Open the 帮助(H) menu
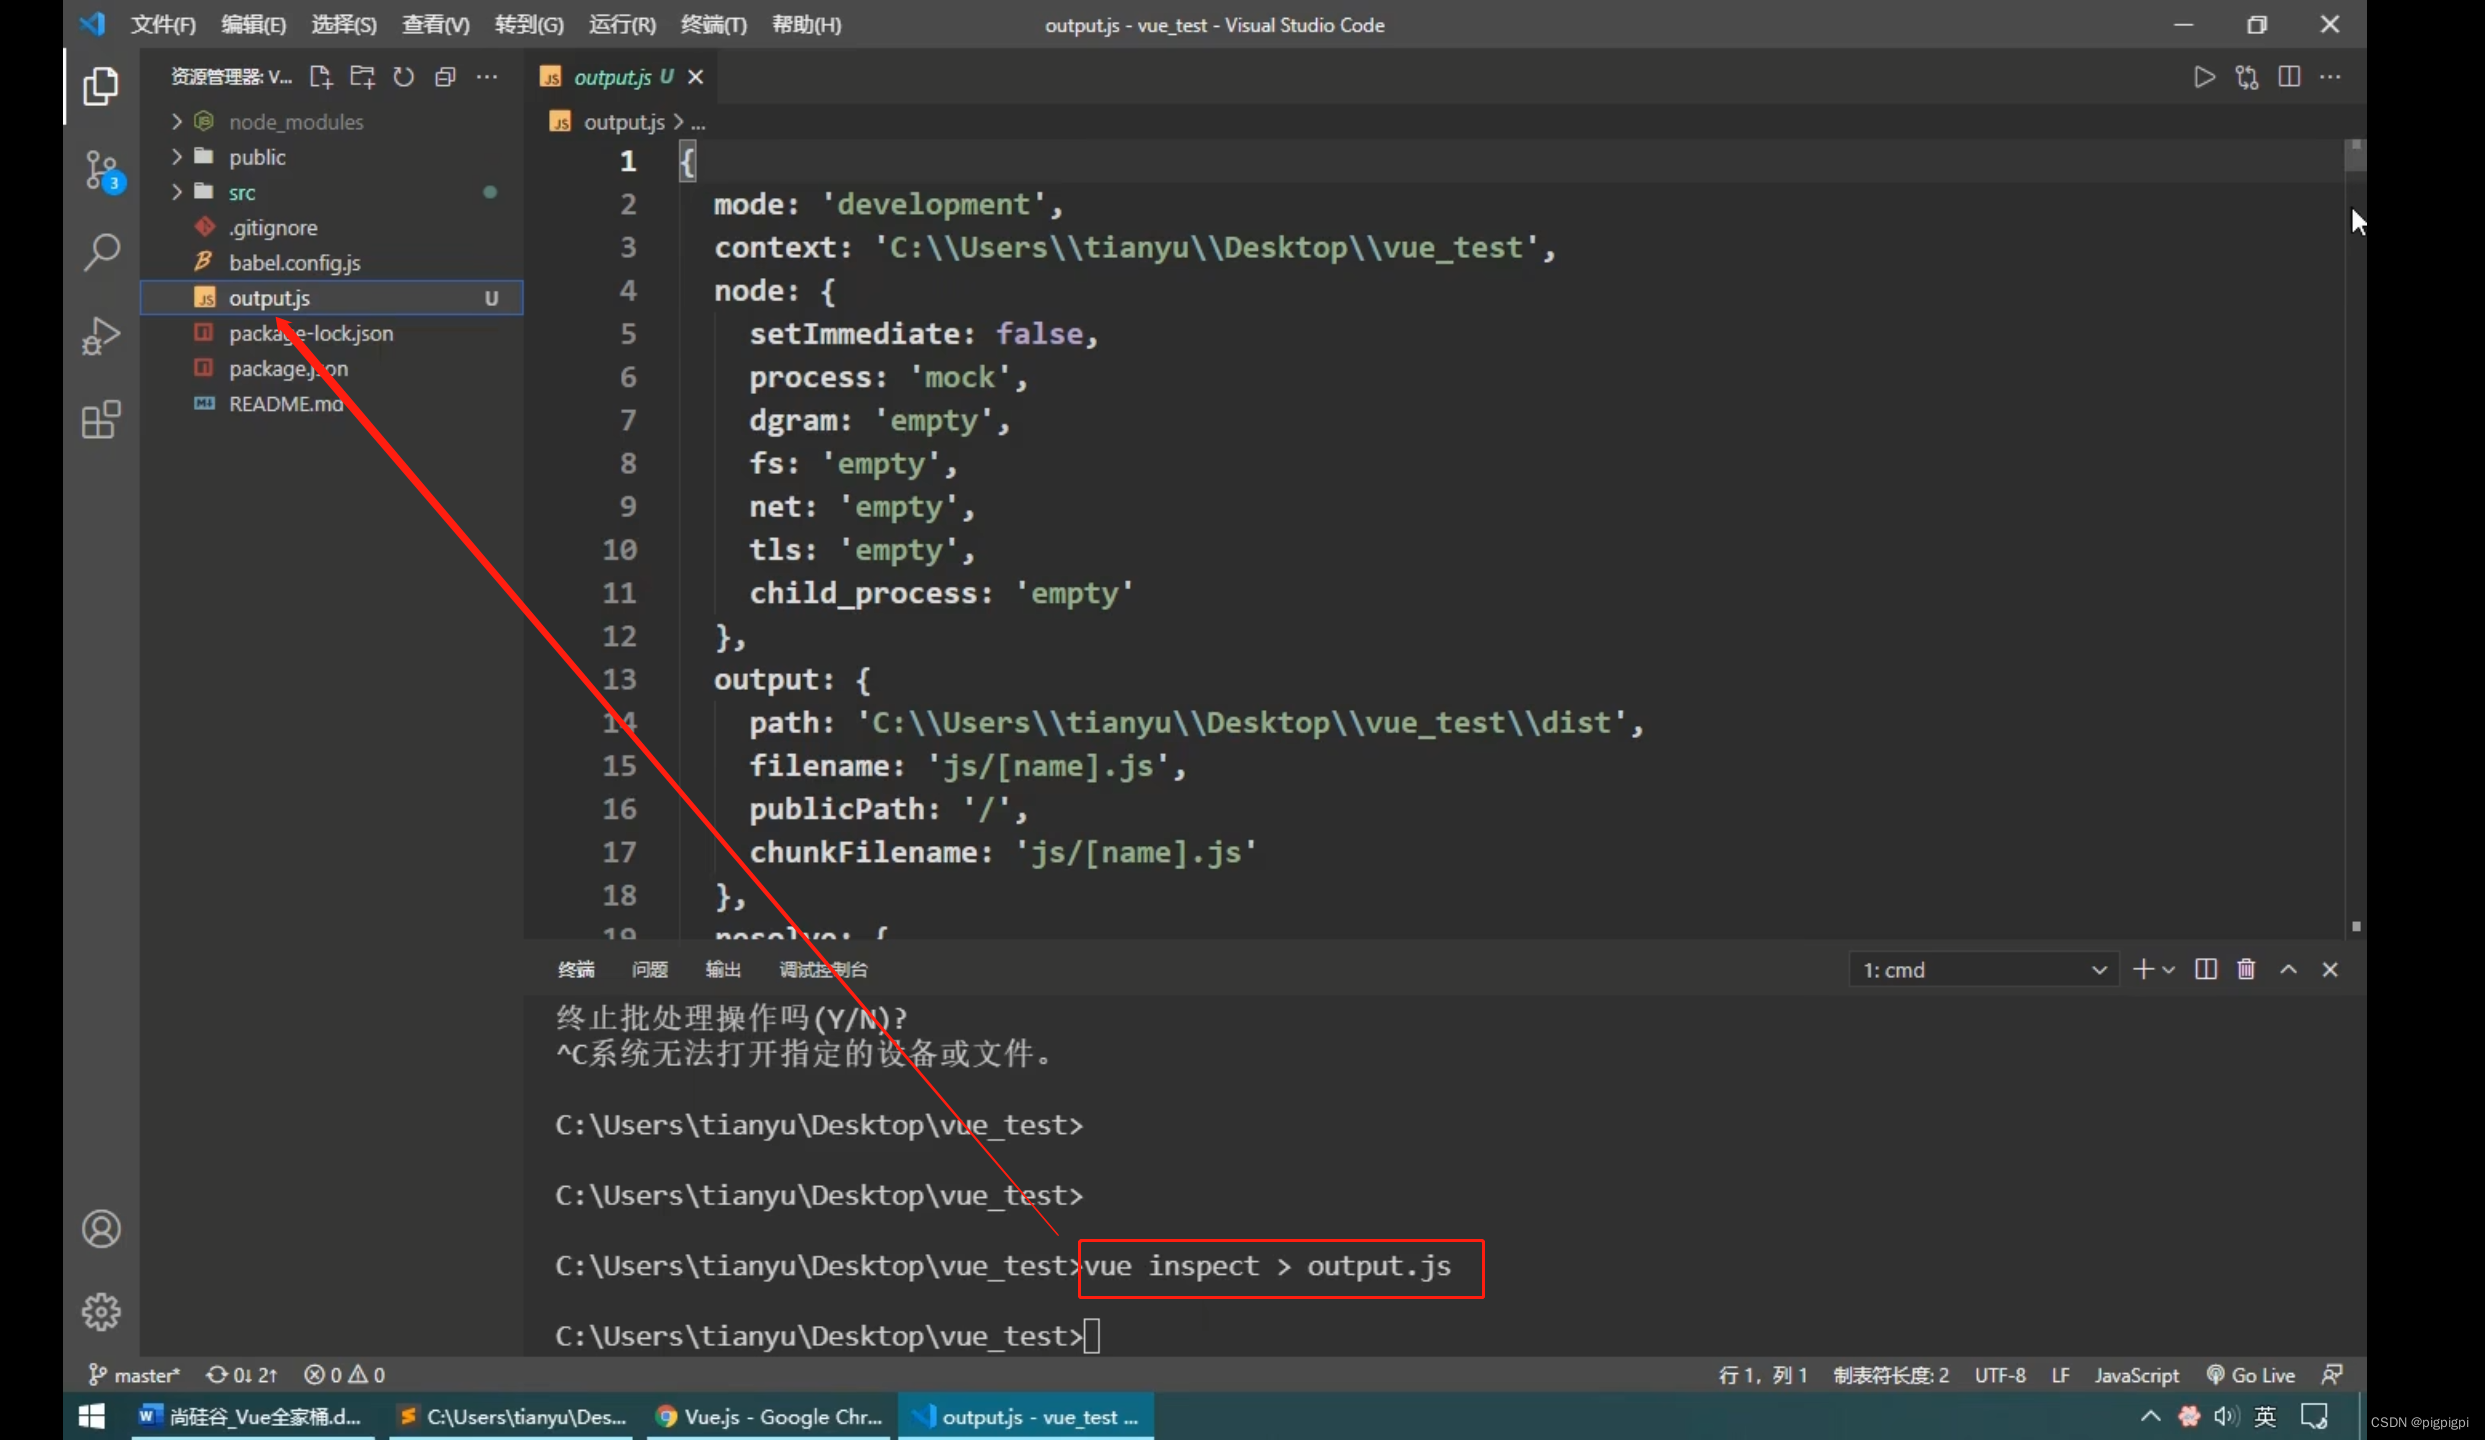Image resolution: width=2485 pixels, height=1440 pixels. click(806, 24)
